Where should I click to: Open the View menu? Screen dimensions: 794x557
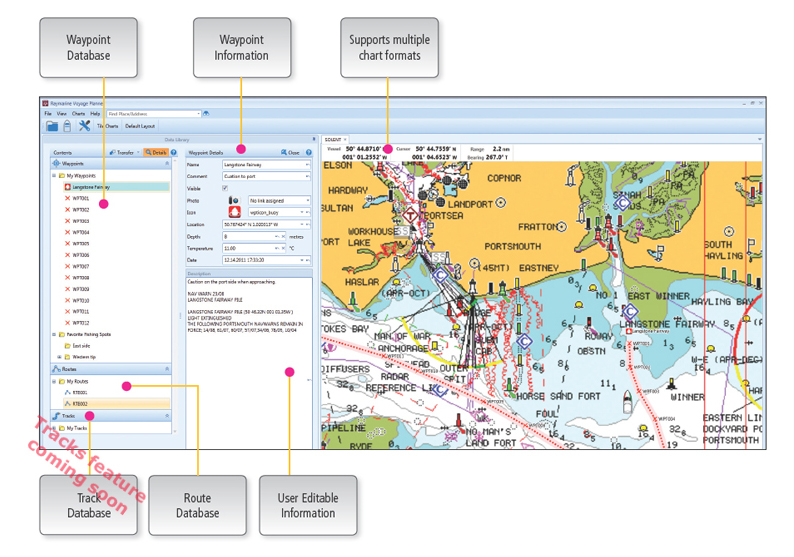(x=62, y=114)
